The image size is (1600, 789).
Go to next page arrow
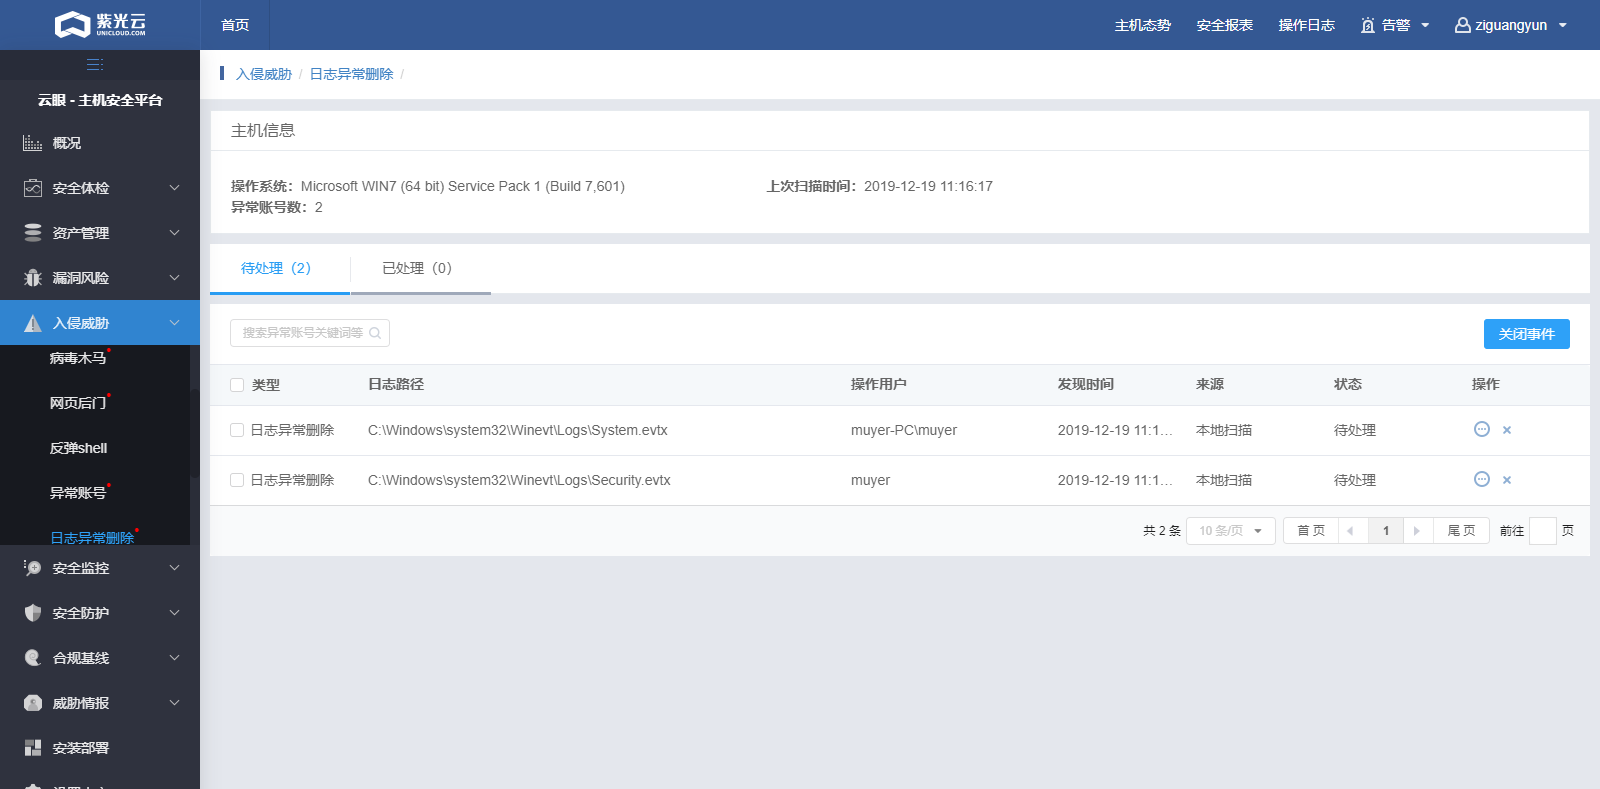coord(1417,531)
